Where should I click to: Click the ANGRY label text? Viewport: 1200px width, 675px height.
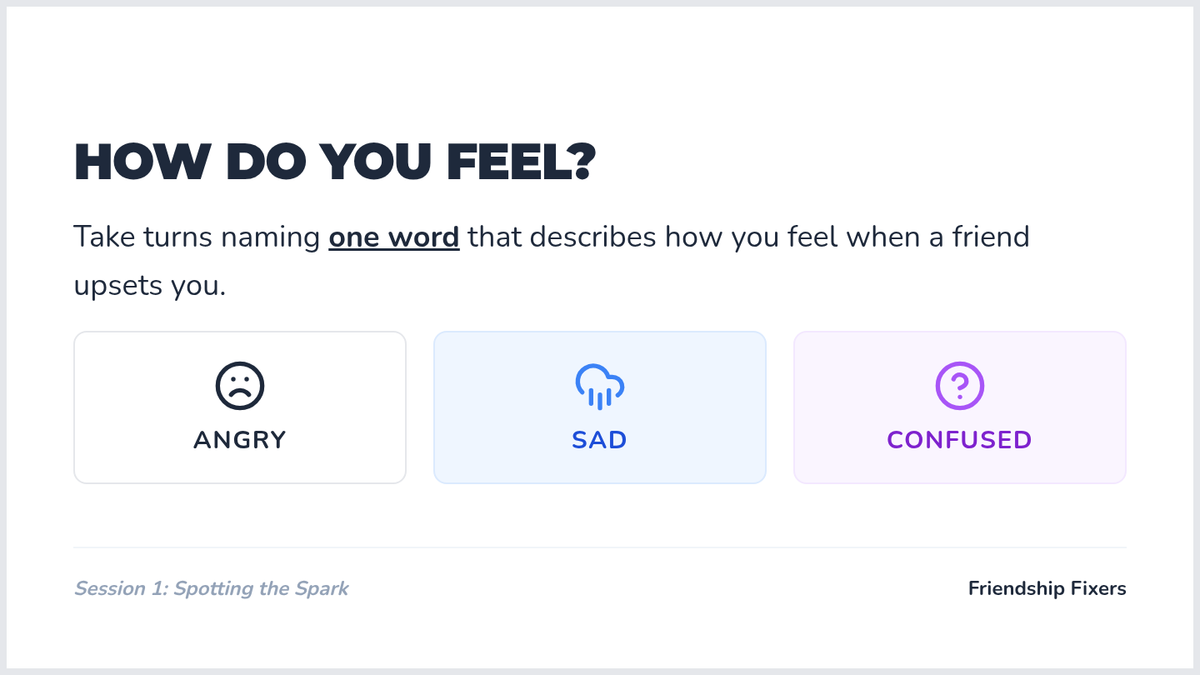pos(240,440)
